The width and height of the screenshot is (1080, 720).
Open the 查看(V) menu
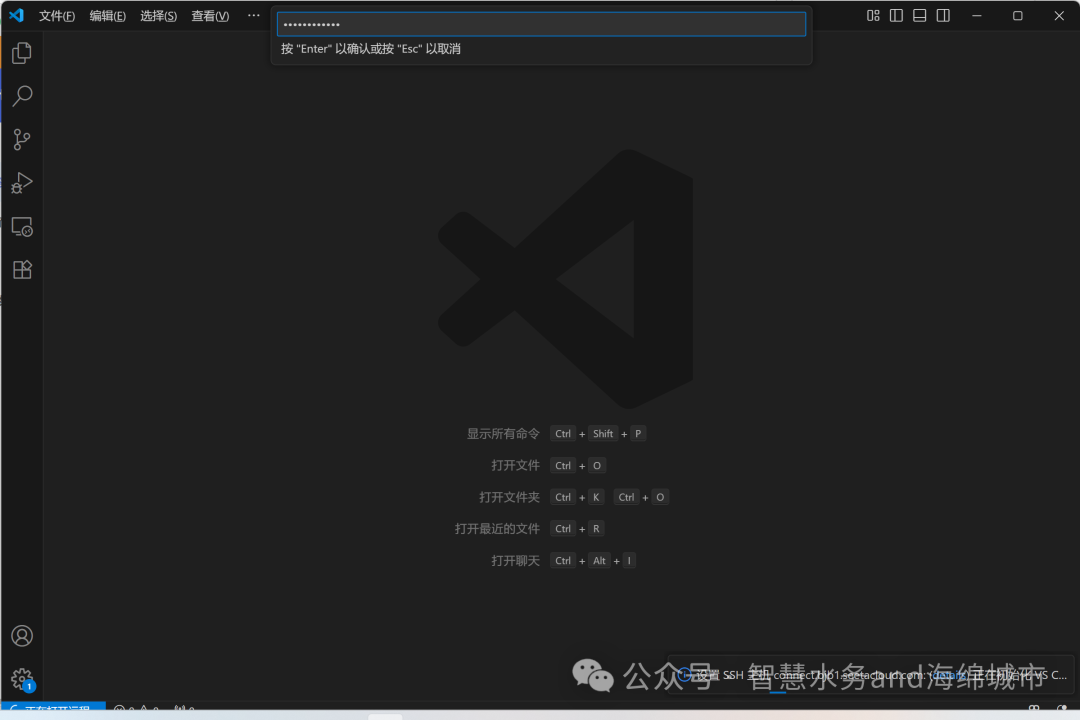(x=210, y=16)
